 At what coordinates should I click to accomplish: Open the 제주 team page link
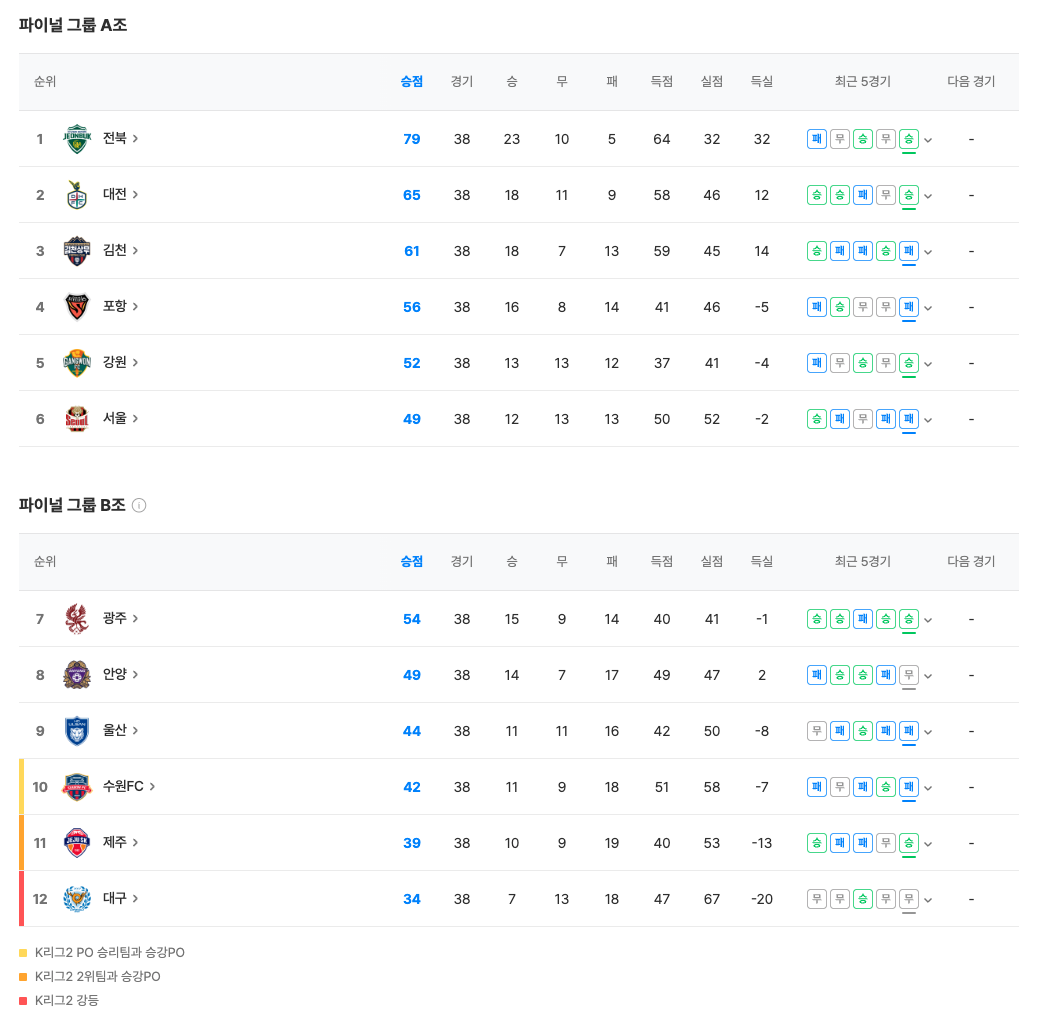pos(120,842)
